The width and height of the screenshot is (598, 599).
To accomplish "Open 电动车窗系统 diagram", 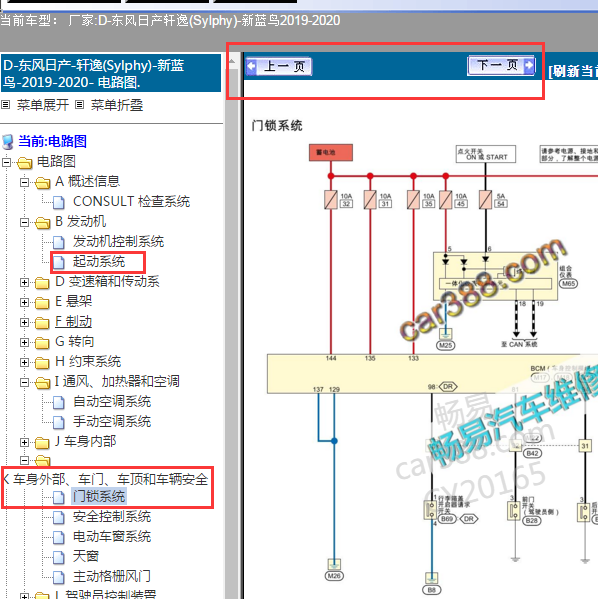I will point(112,536).
